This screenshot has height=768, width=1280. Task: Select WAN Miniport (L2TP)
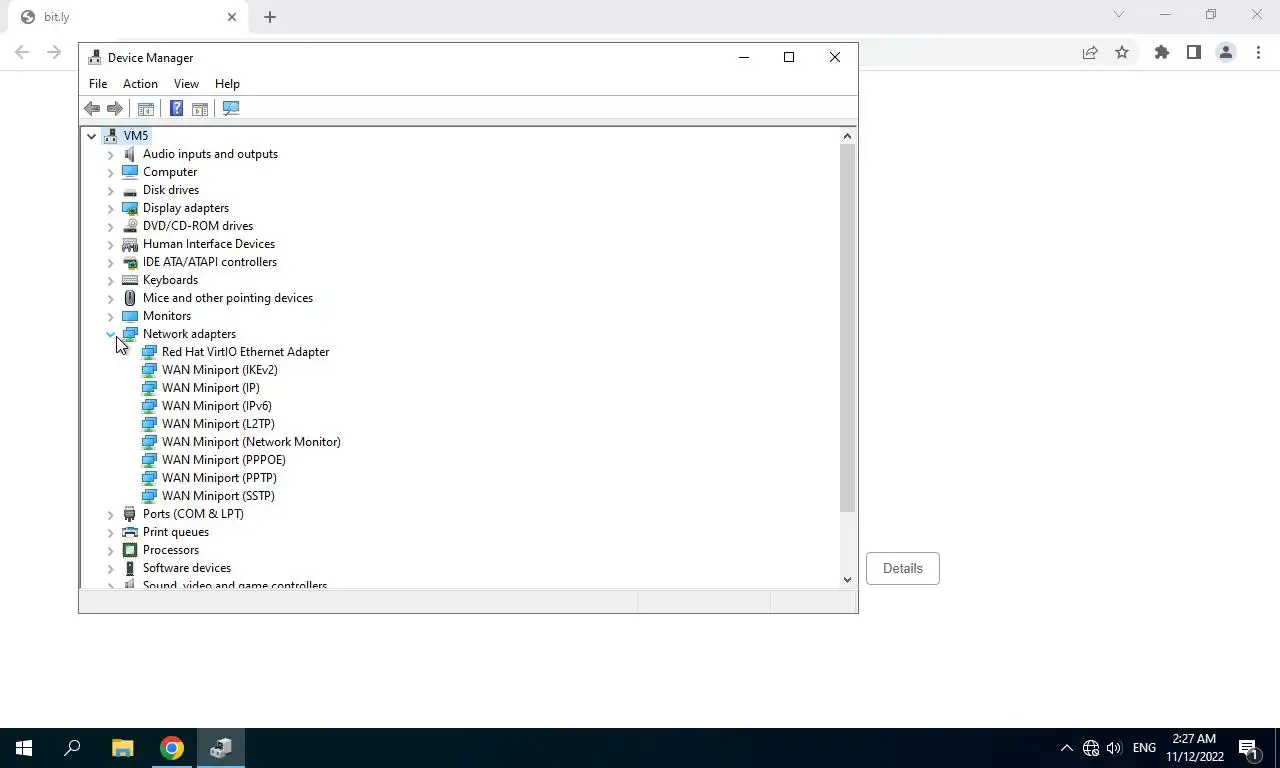point(218,424)
